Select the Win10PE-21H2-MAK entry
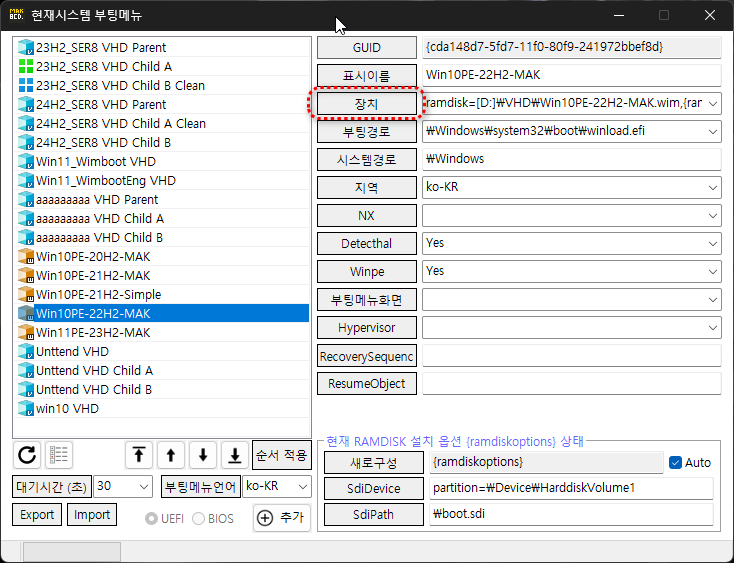 pyautogui.click(x=162, y=276)
